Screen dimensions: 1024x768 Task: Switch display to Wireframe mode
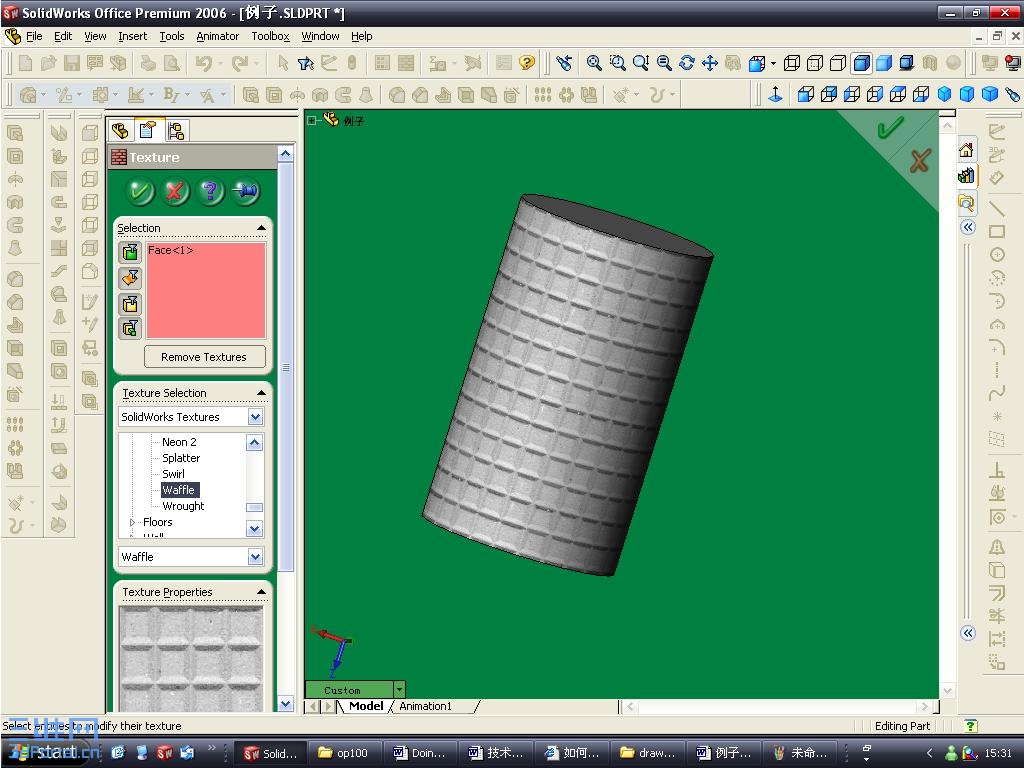[x=792, y=63]
